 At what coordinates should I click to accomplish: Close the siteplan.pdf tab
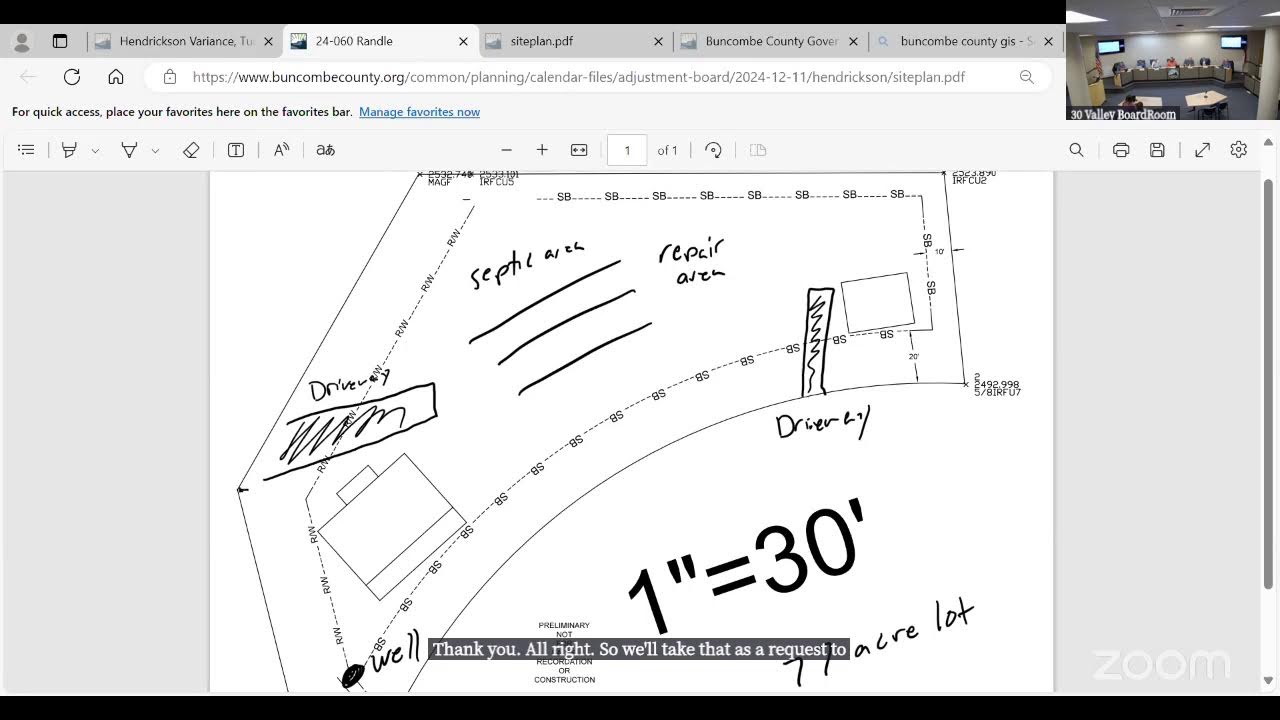click(658, 42)
